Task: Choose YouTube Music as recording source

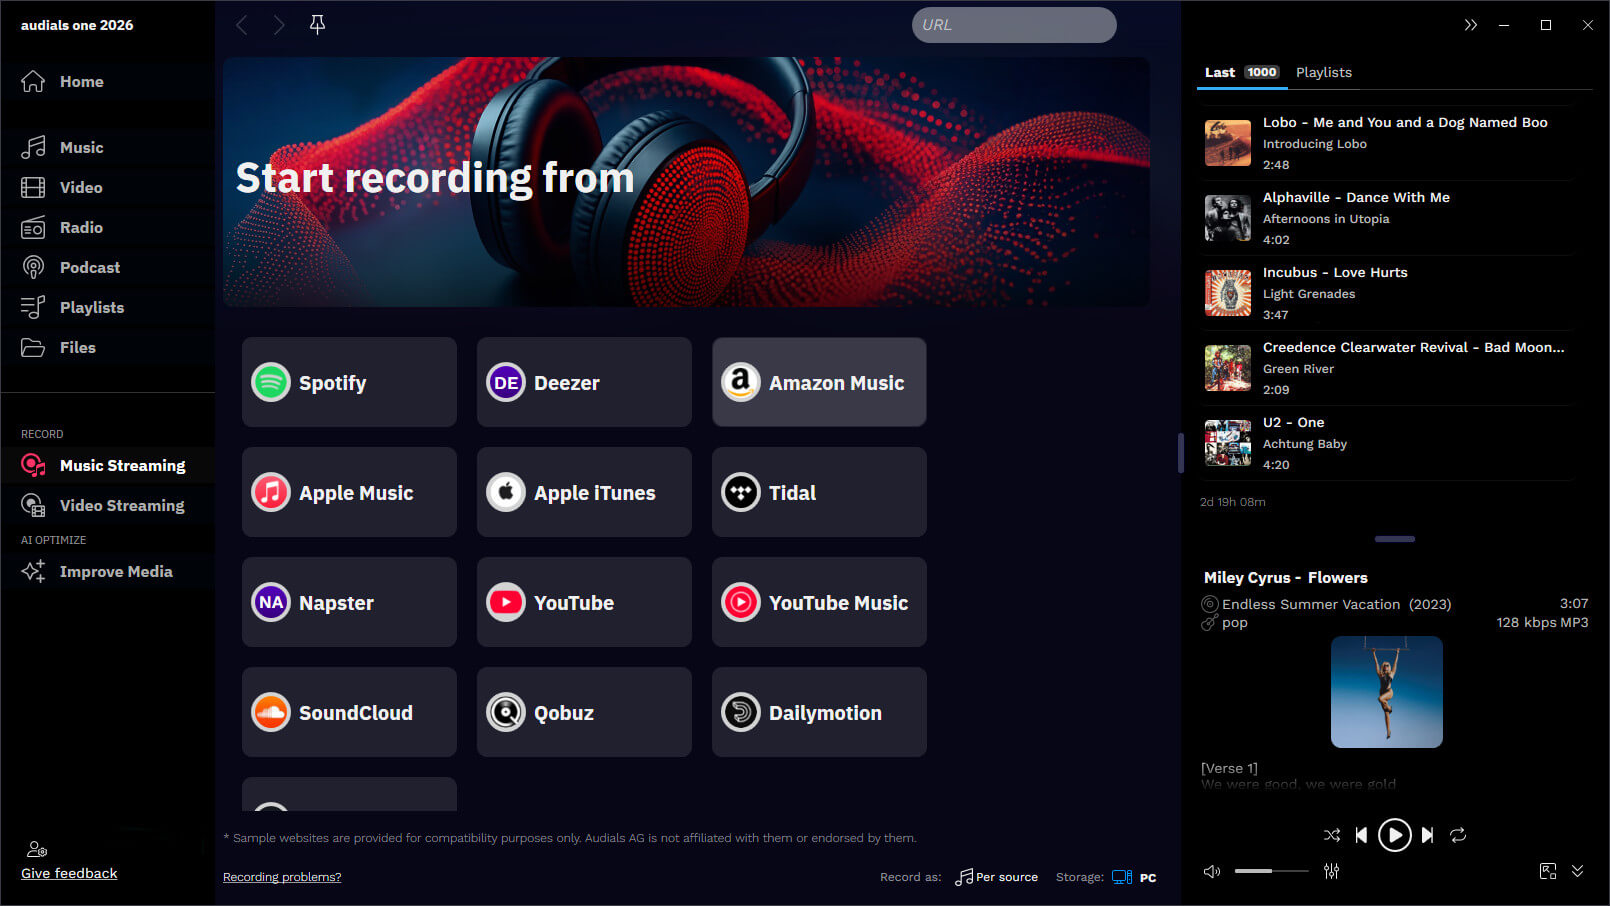Action: [x=818, y=602]
